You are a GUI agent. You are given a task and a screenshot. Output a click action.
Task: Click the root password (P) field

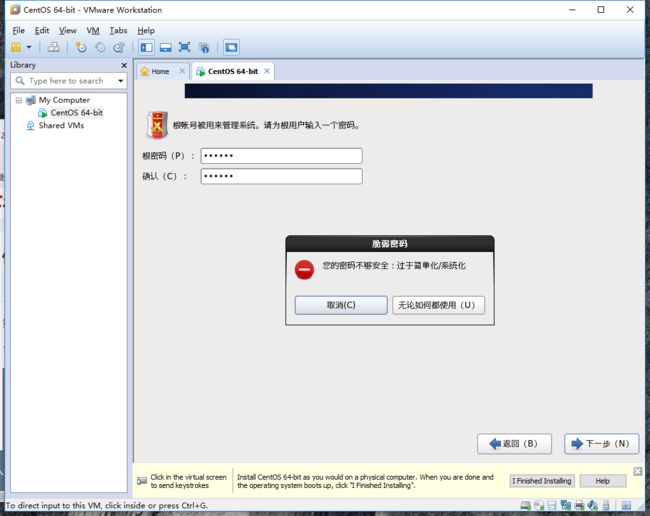[281, 156]
